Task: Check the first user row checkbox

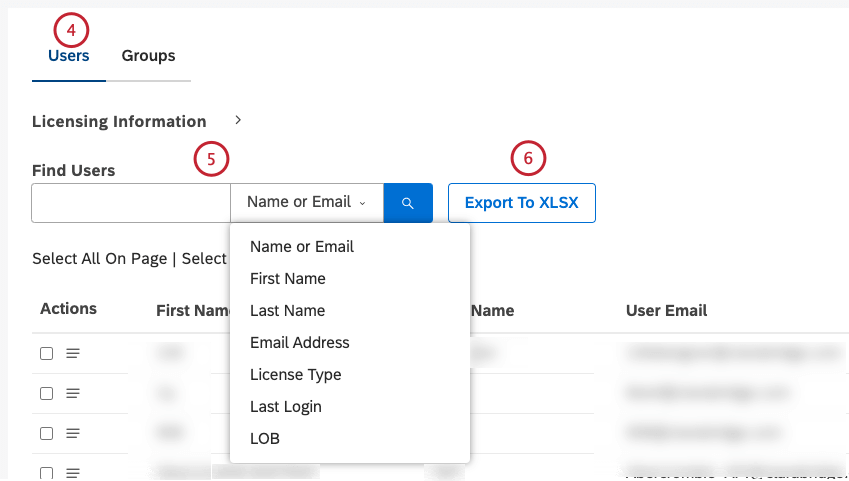Action: pyautogui.click(x=46, y=353)
